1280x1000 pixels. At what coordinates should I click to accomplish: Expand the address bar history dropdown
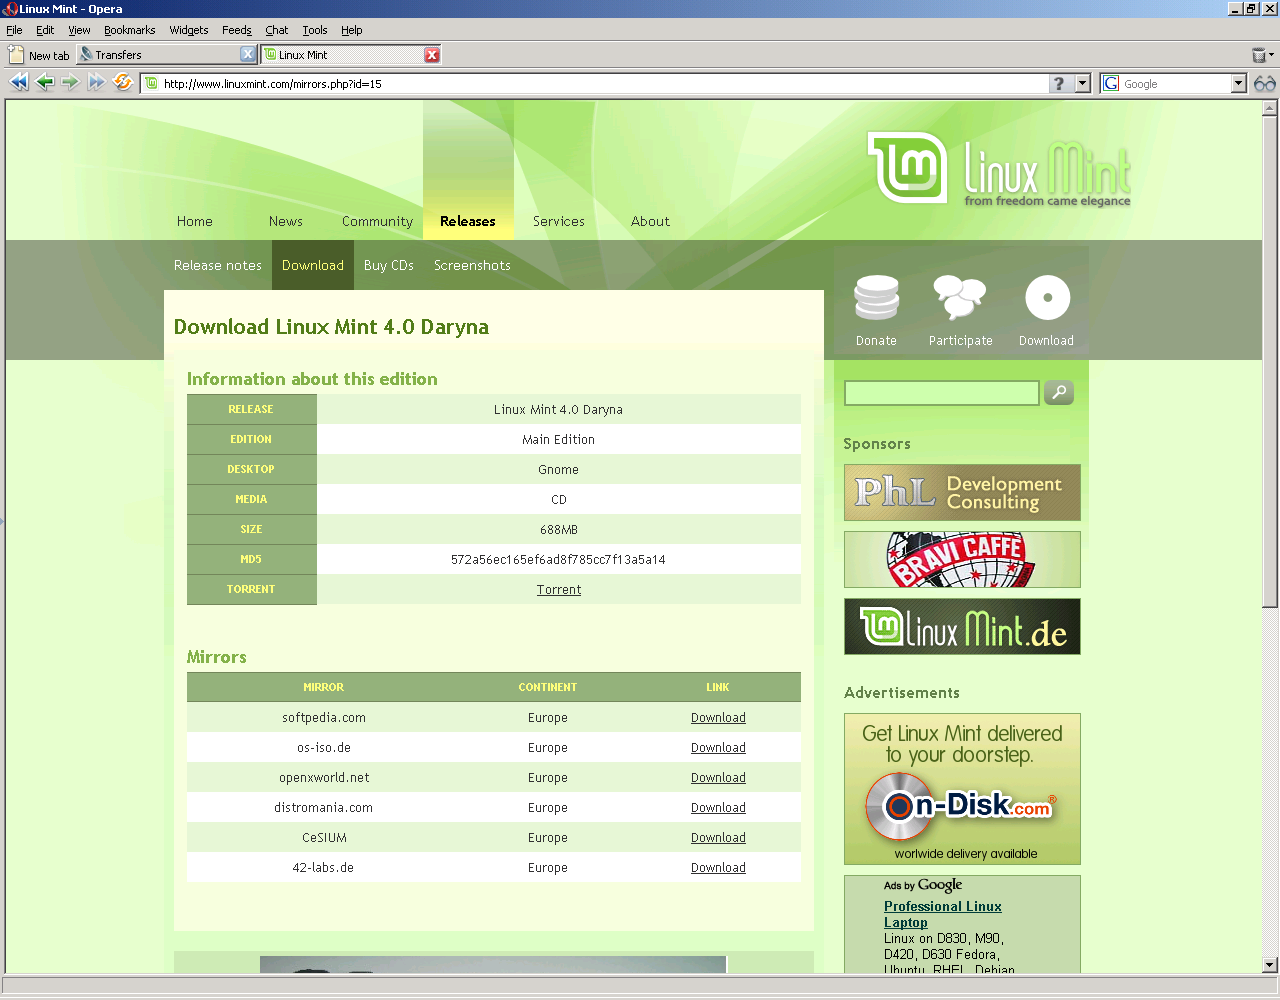tap(1082, 84)
